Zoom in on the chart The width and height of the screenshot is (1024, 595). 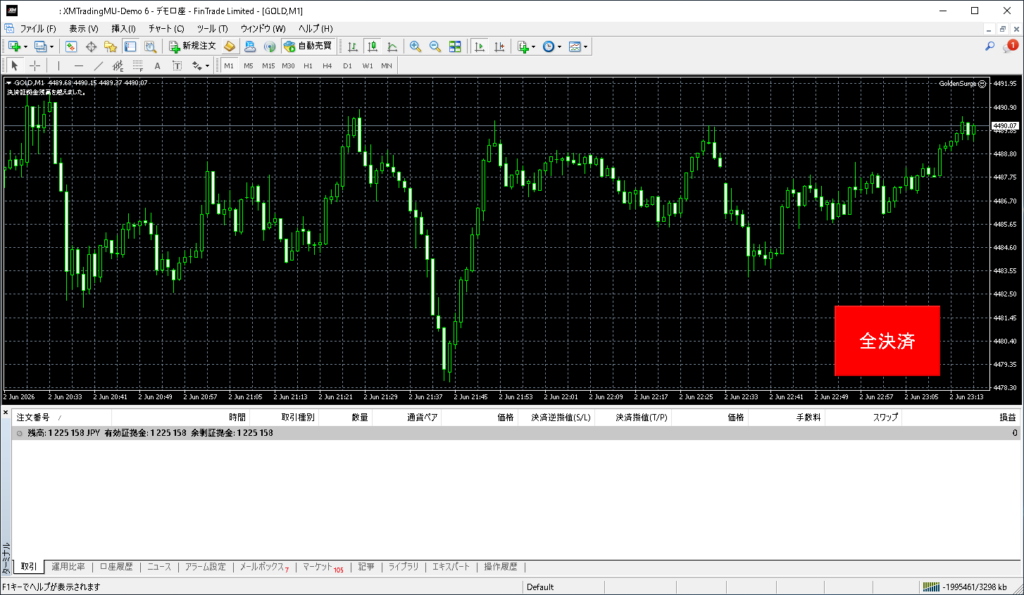point(415,46)
